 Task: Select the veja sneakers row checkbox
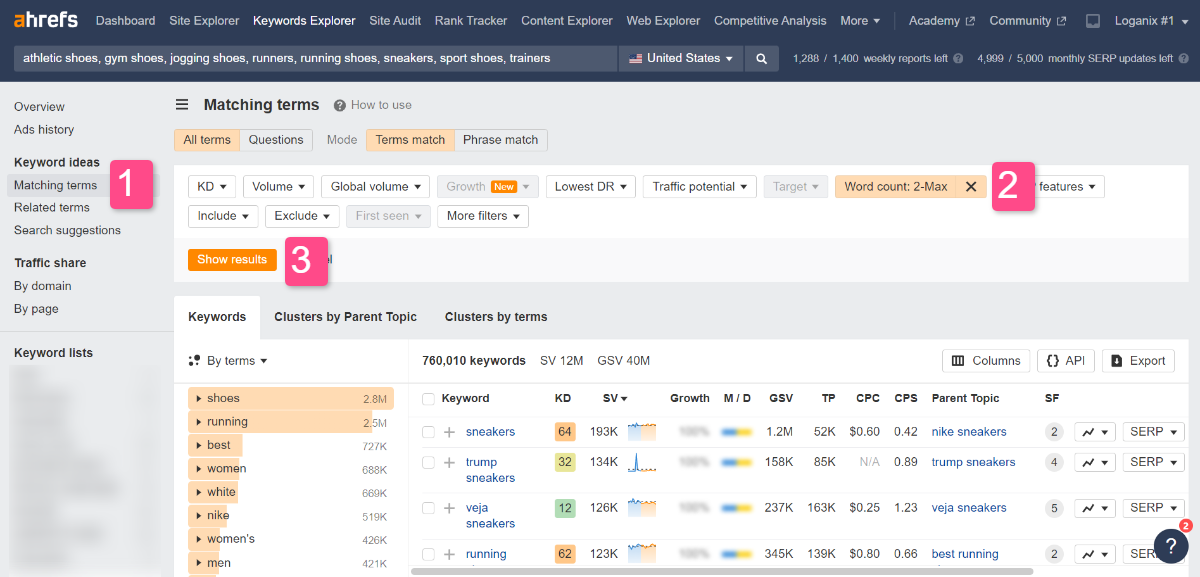coord(428,508)
